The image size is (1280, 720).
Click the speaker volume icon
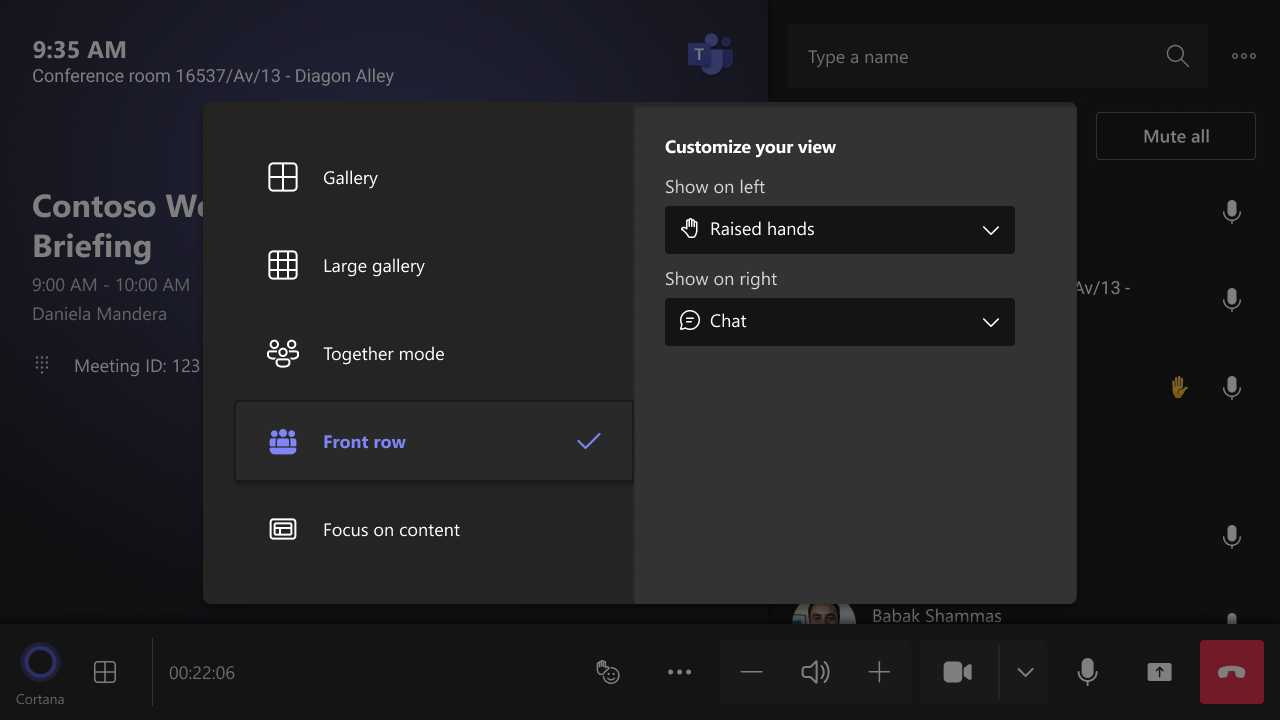pyautogui.click(x=815, y=672)
